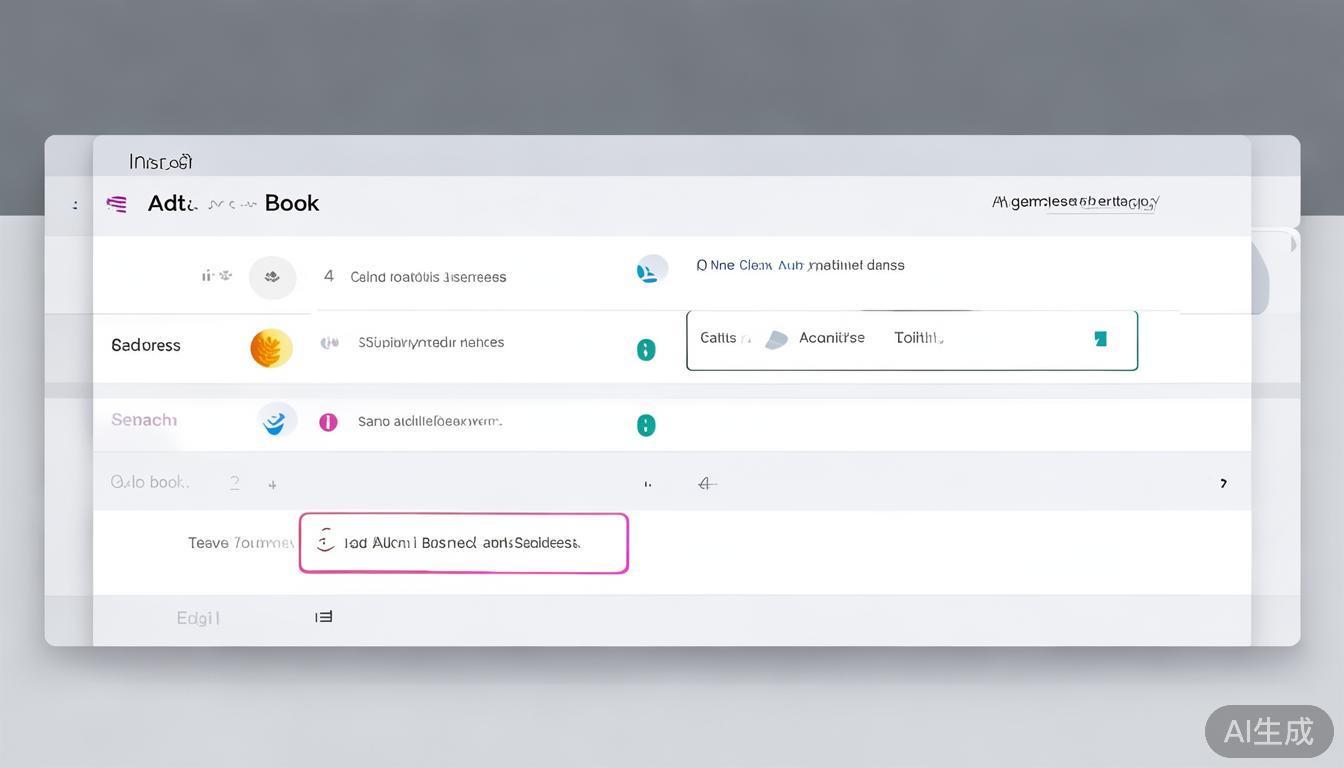Toggle the teal badge in the Senachı row
Viewport: 1344px width, 768px height.
[646, 425]
